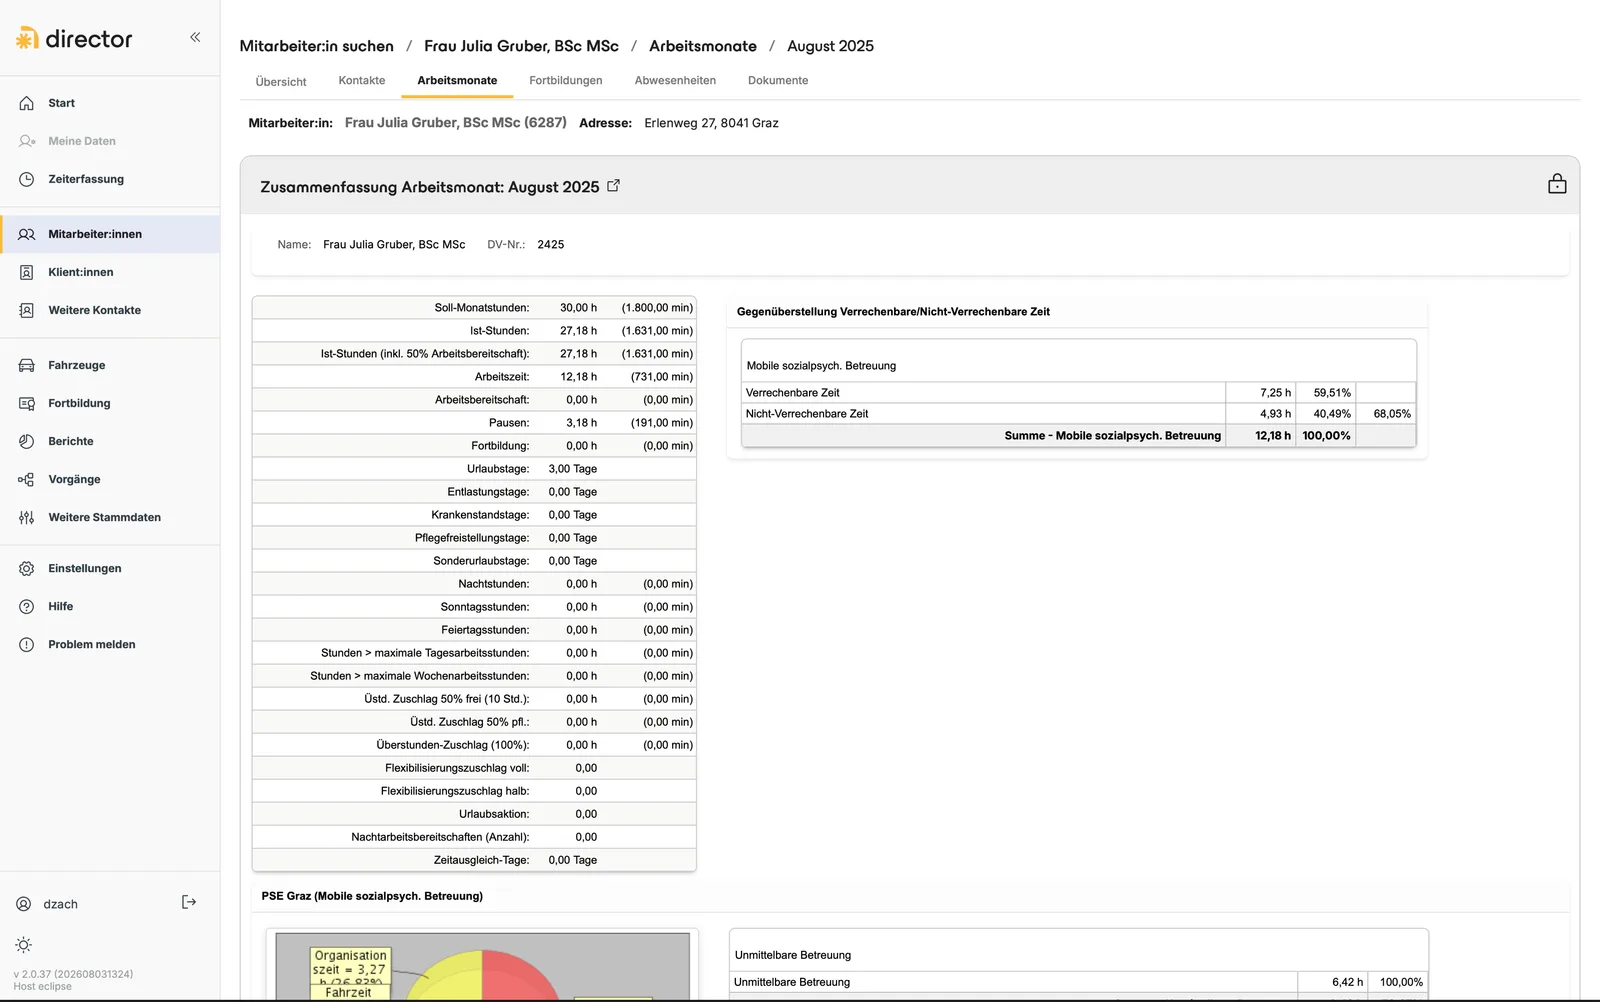
Task: Click the Zeitausgleich-Tage row label
Action: [481, 860]
